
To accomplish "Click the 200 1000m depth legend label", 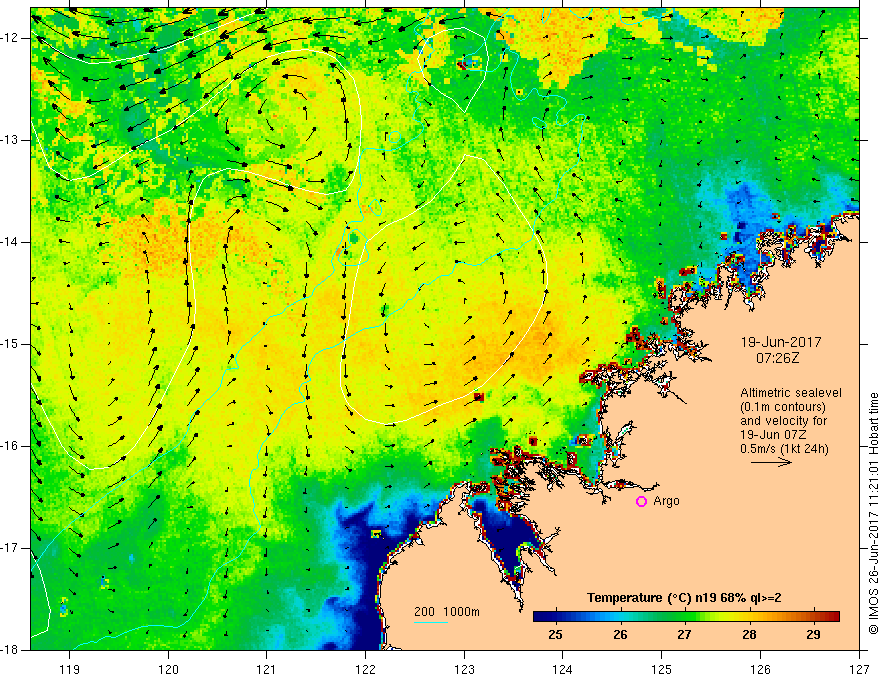I will tap(447, 612).
